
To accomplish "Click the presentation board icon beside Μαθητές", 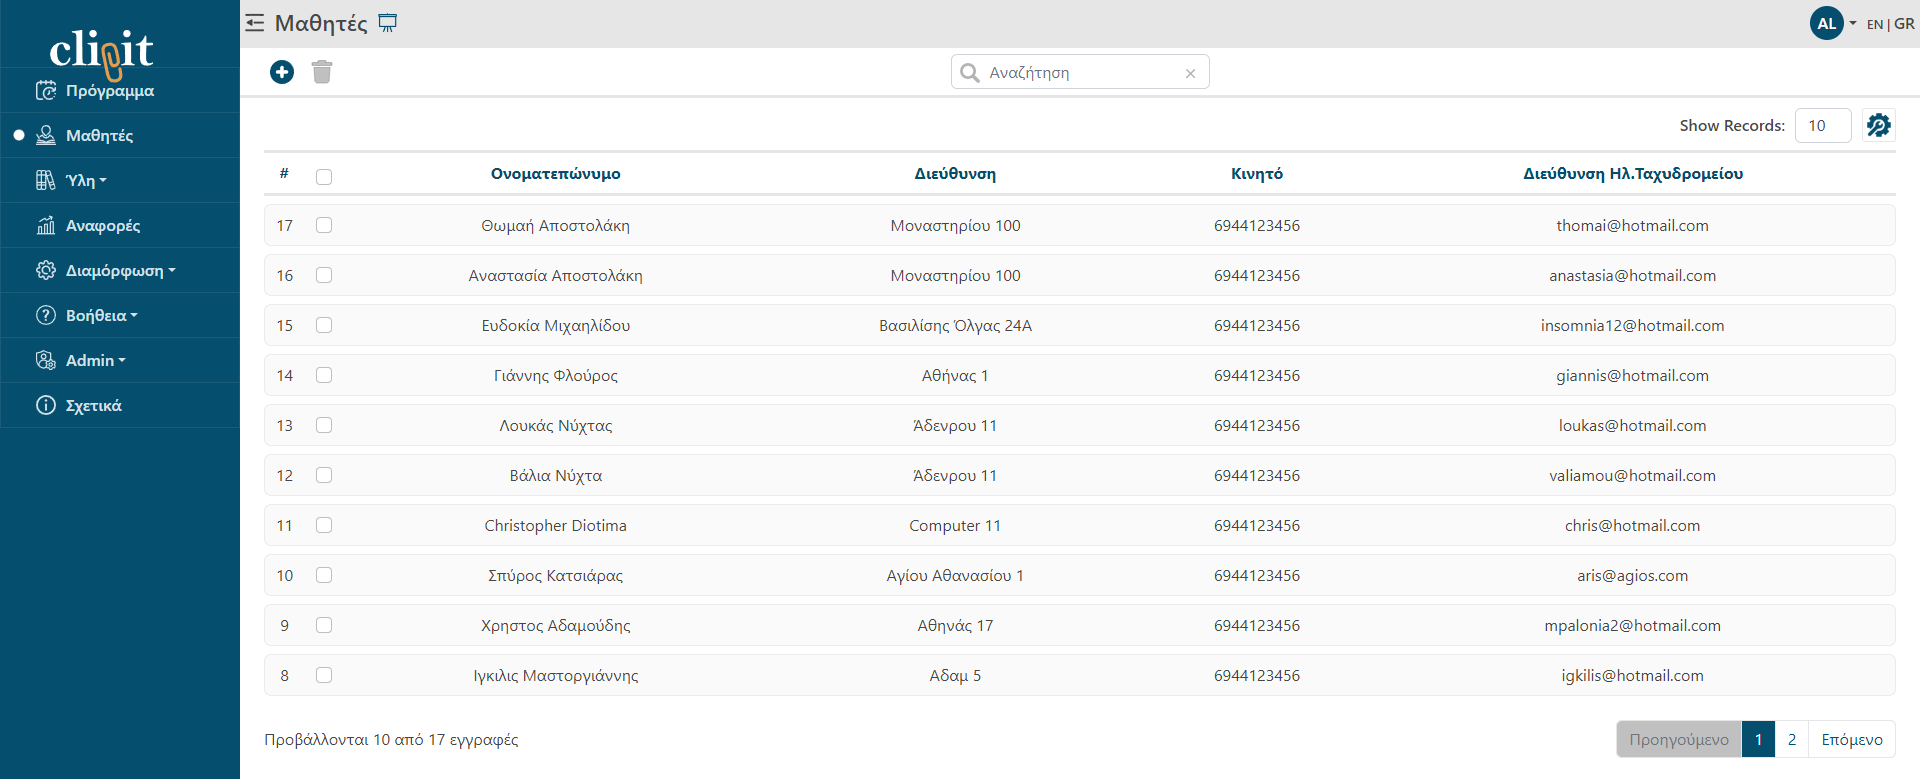I will coord(388,23).
